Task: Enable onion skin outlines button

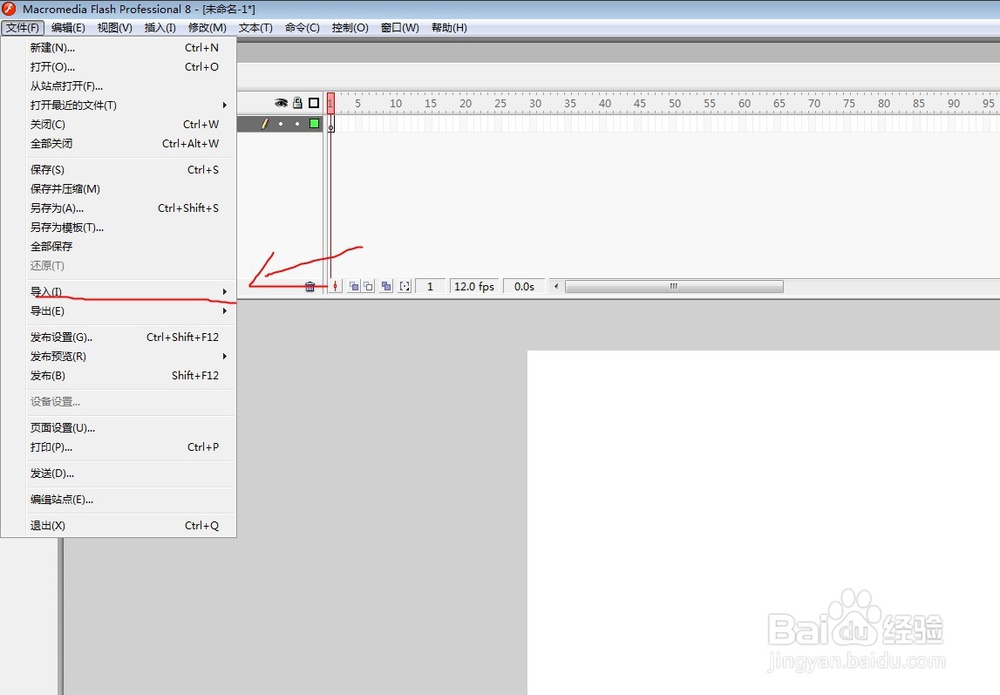Action: 368,286
